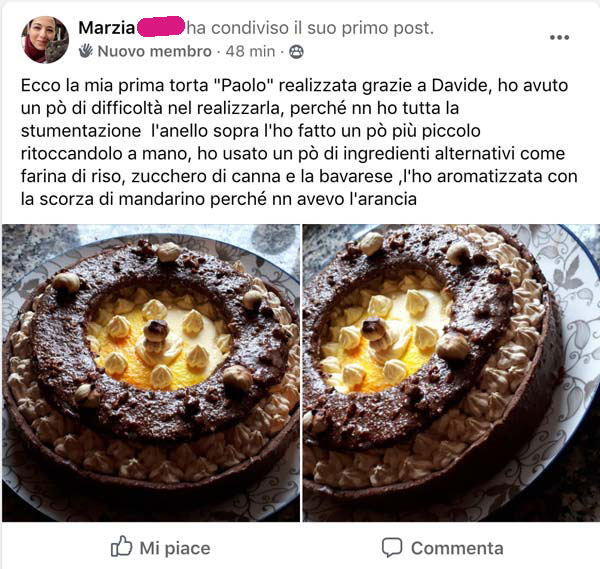Open the right cake photo
This screenshot has height=569, width=600.
point(452,373)
